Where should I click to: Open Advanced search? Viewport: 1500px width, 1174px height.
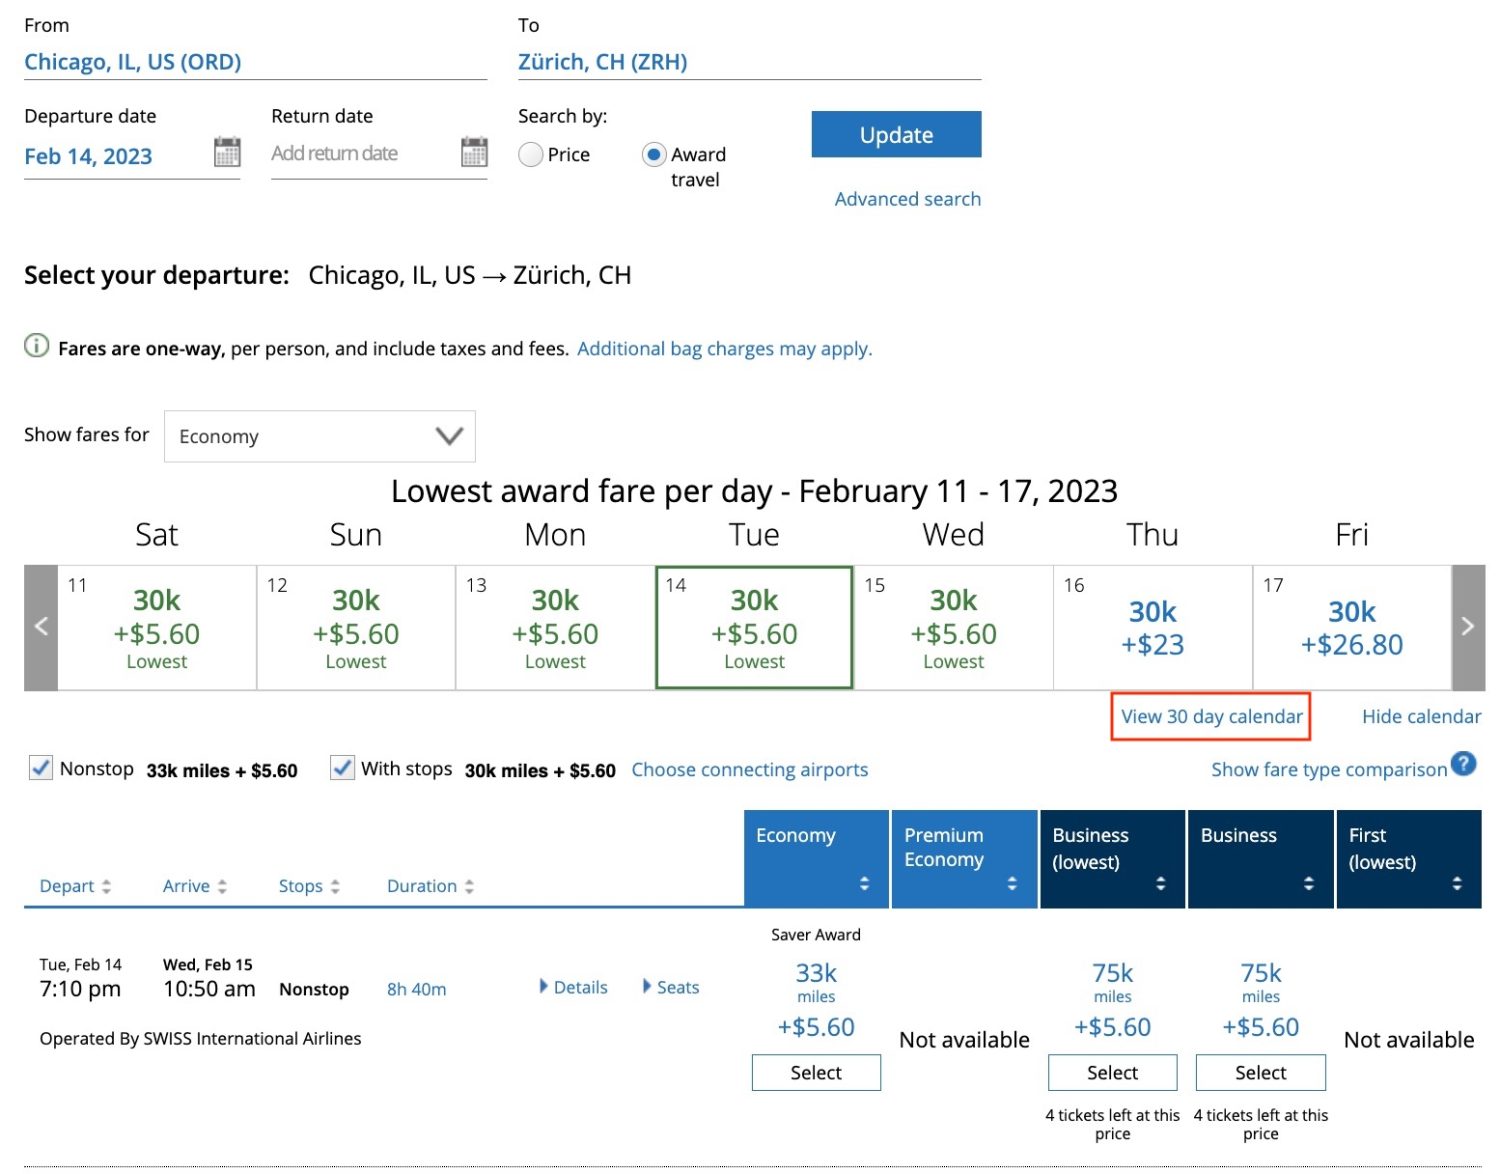coord(906,198)
